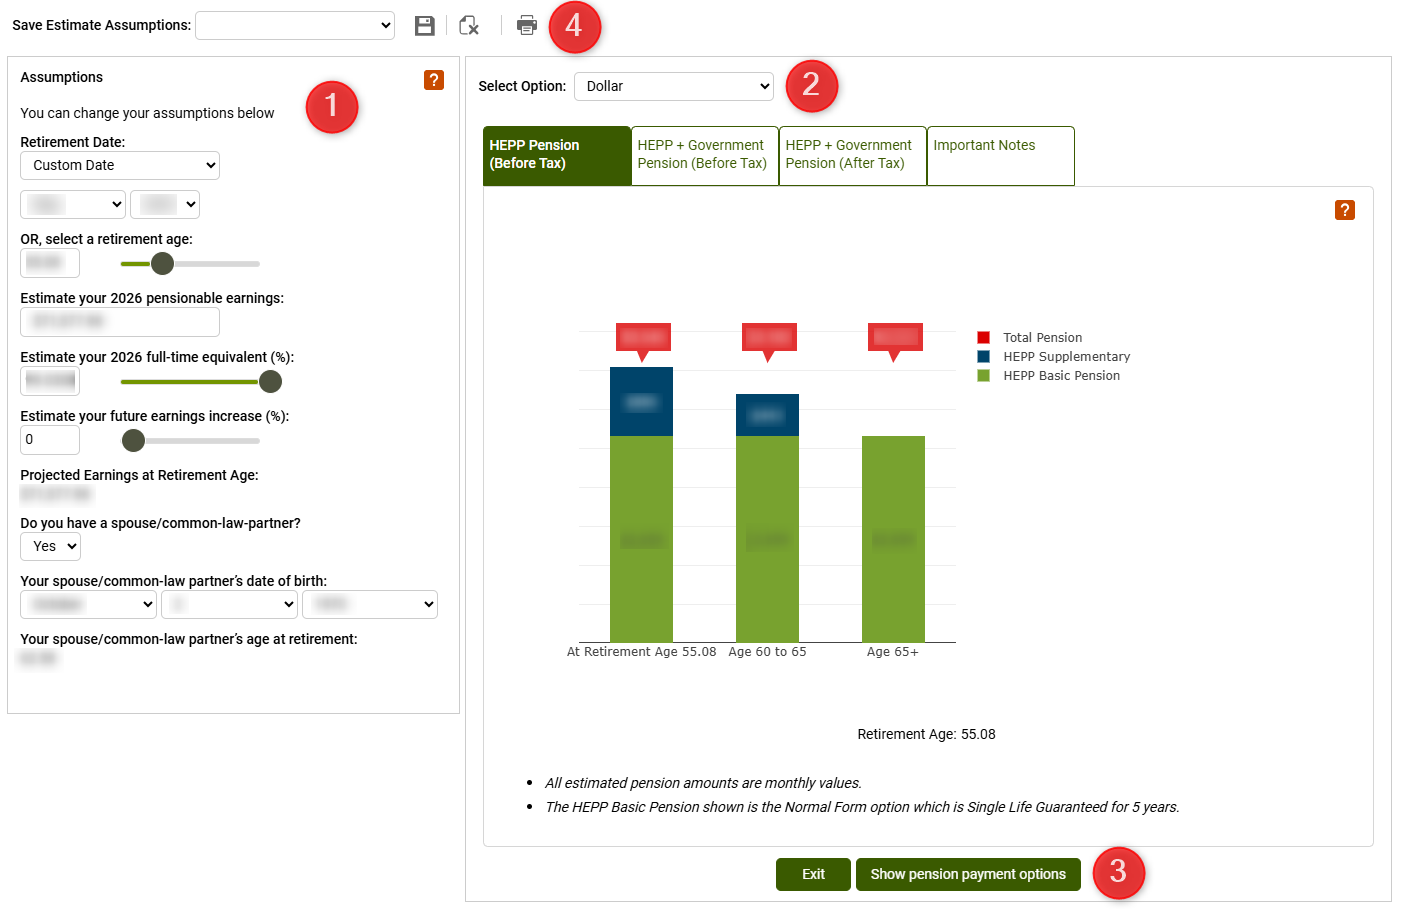Image resolution: width=1406 pixels, height=912 pixels.
Task: Click the blue supplementary segment of Age 60 to 65 bar
Action: [x=767, y=415]
